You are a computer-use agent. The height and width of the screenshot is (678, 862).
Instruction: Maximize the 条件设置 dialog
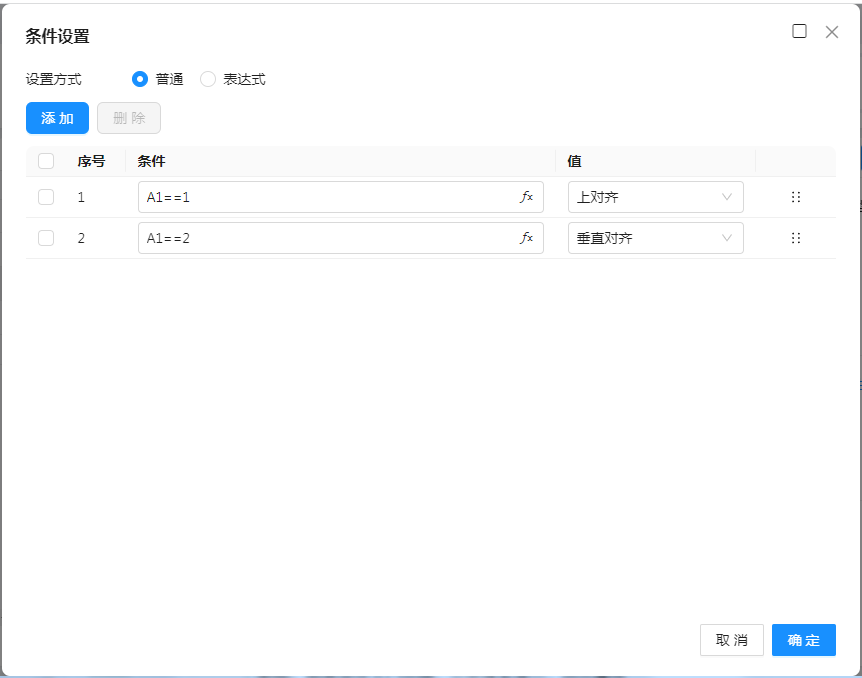point(799,31)
